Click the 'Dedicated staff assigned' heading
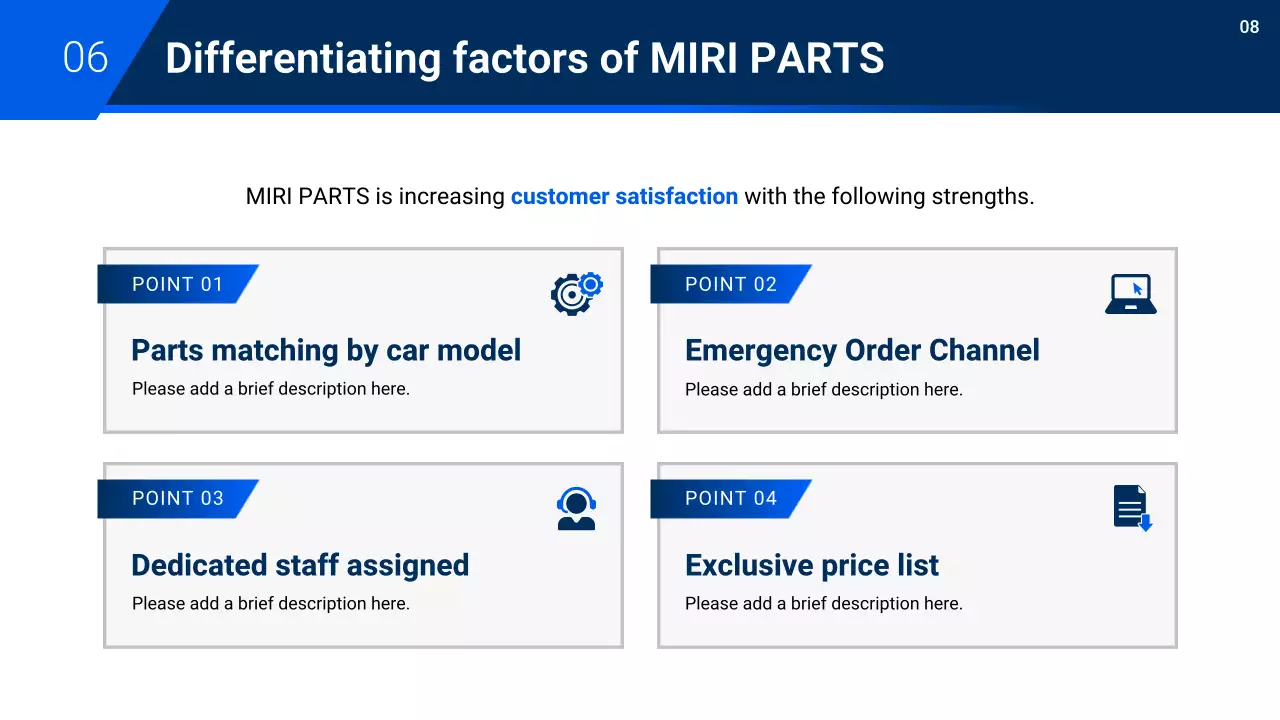Viewport: 1280px width, 720px height. 300,565
